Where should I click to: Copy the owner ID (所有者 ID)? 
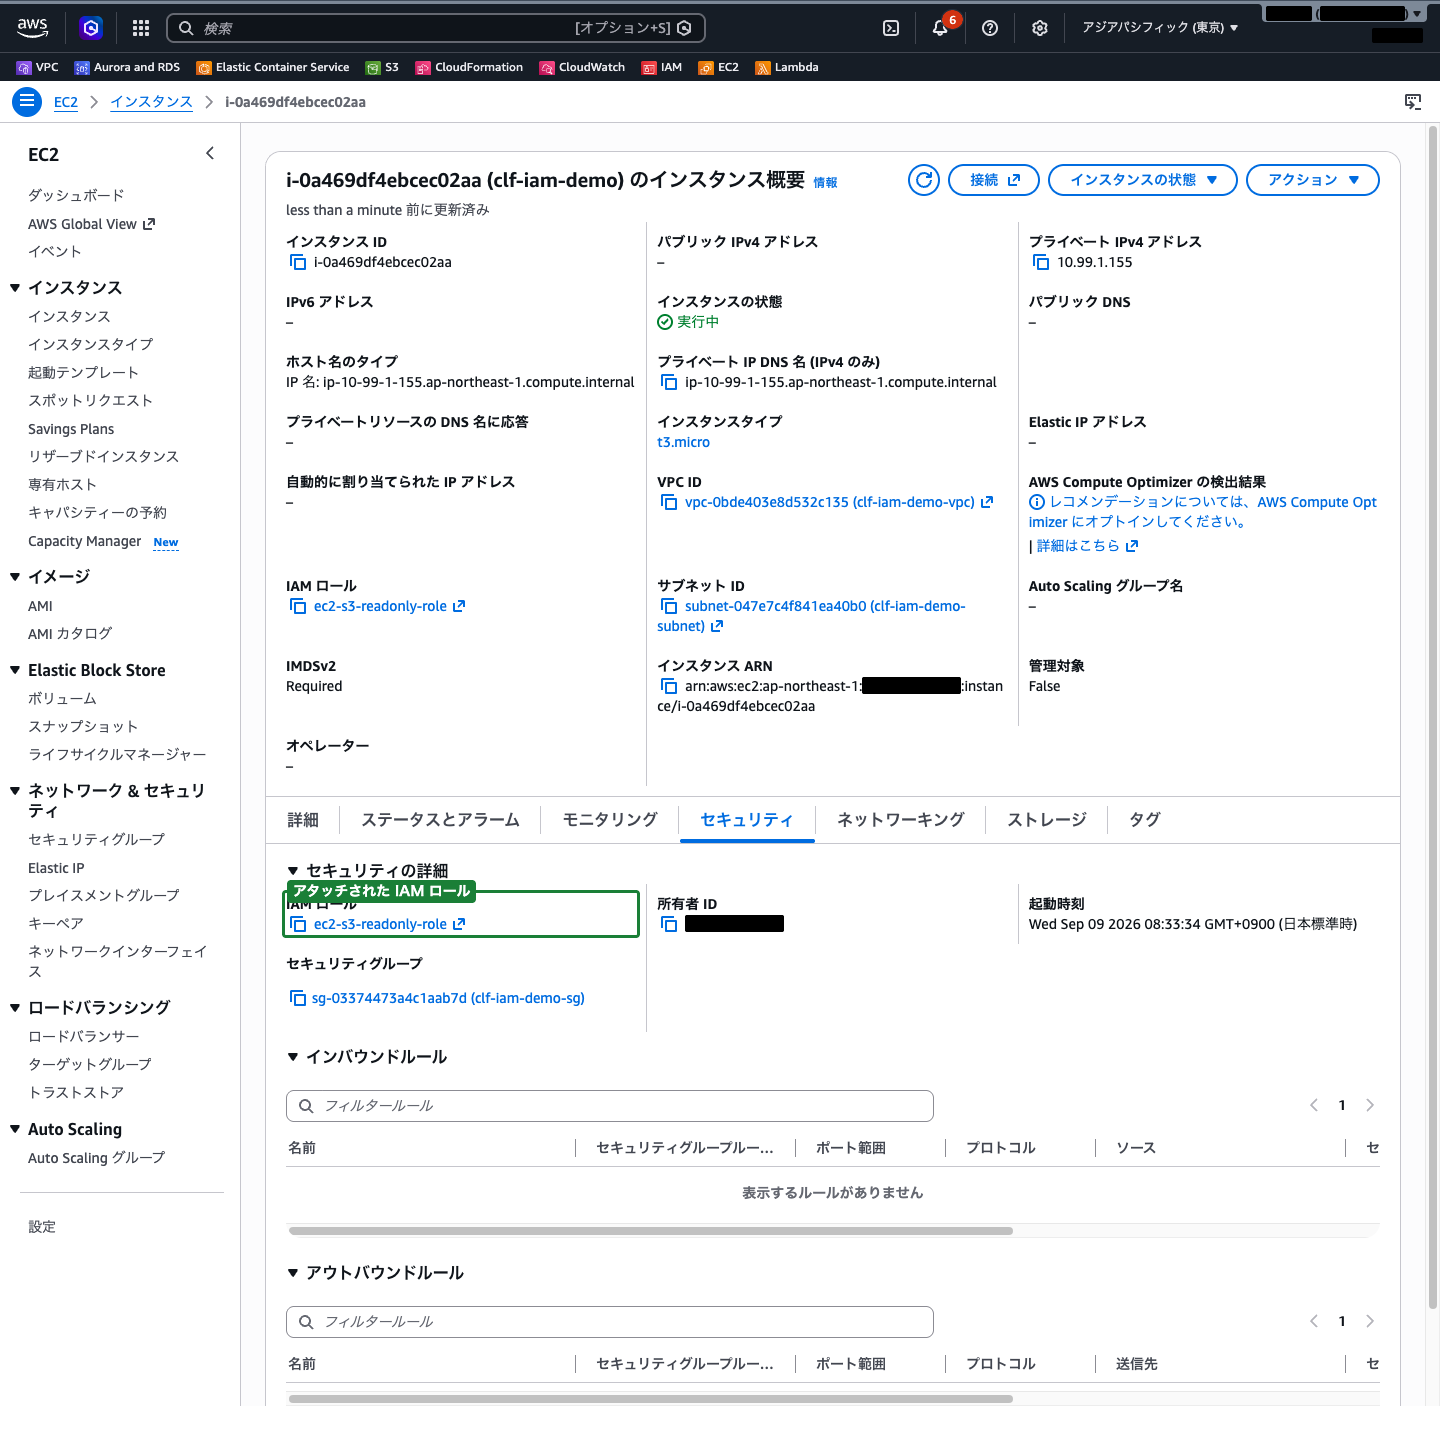coord(669,924)
